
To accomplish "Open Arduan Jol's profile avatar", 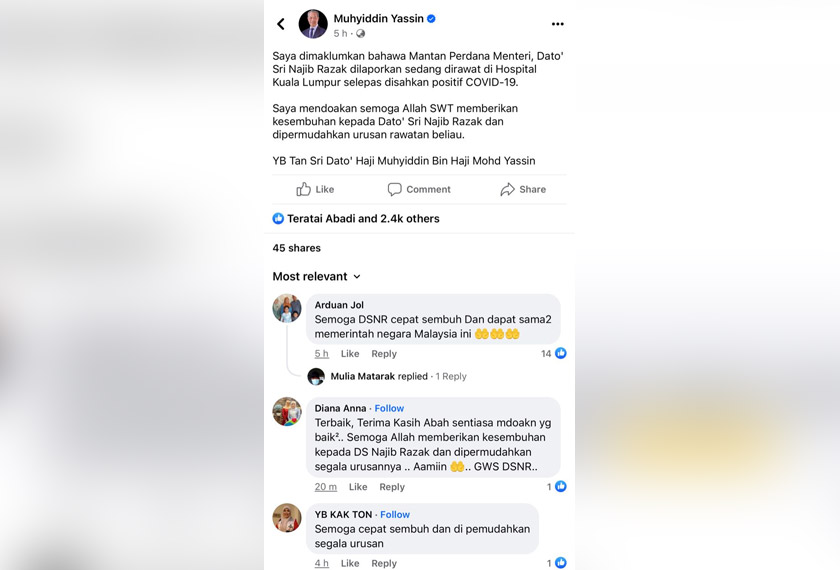I will pos(287,308).
